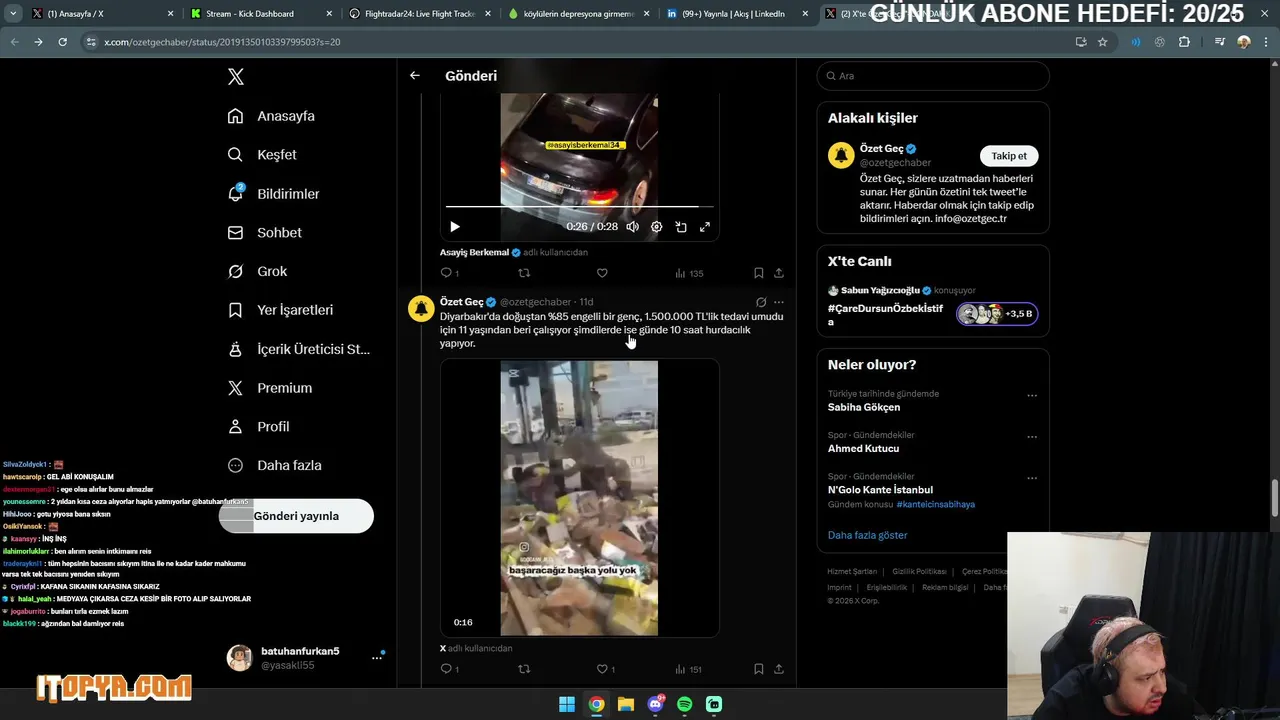This screenshot has height=720, width=1280.
Task: Follow Özet Geç with Takip et
Action: pyautogui.click(x=1009, y=156)
